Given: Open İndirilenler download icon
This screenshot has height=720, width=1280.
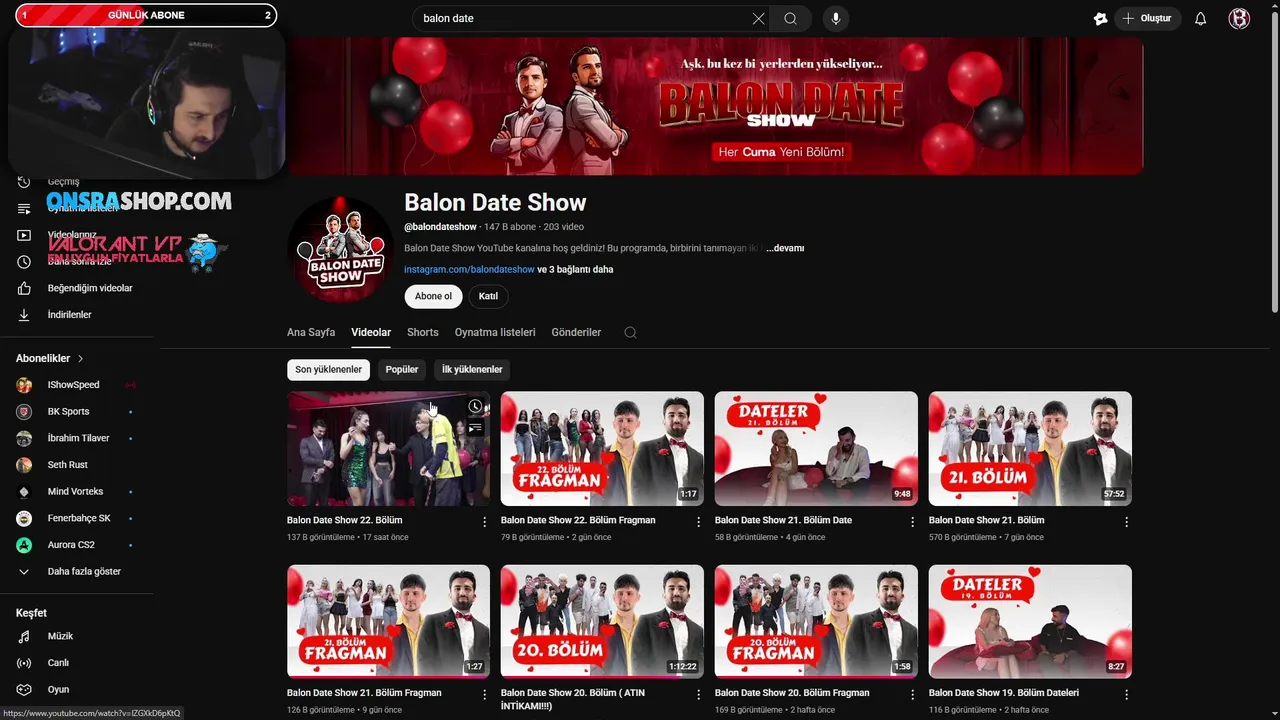Looking at the screenshot, I should click(24, 314).
